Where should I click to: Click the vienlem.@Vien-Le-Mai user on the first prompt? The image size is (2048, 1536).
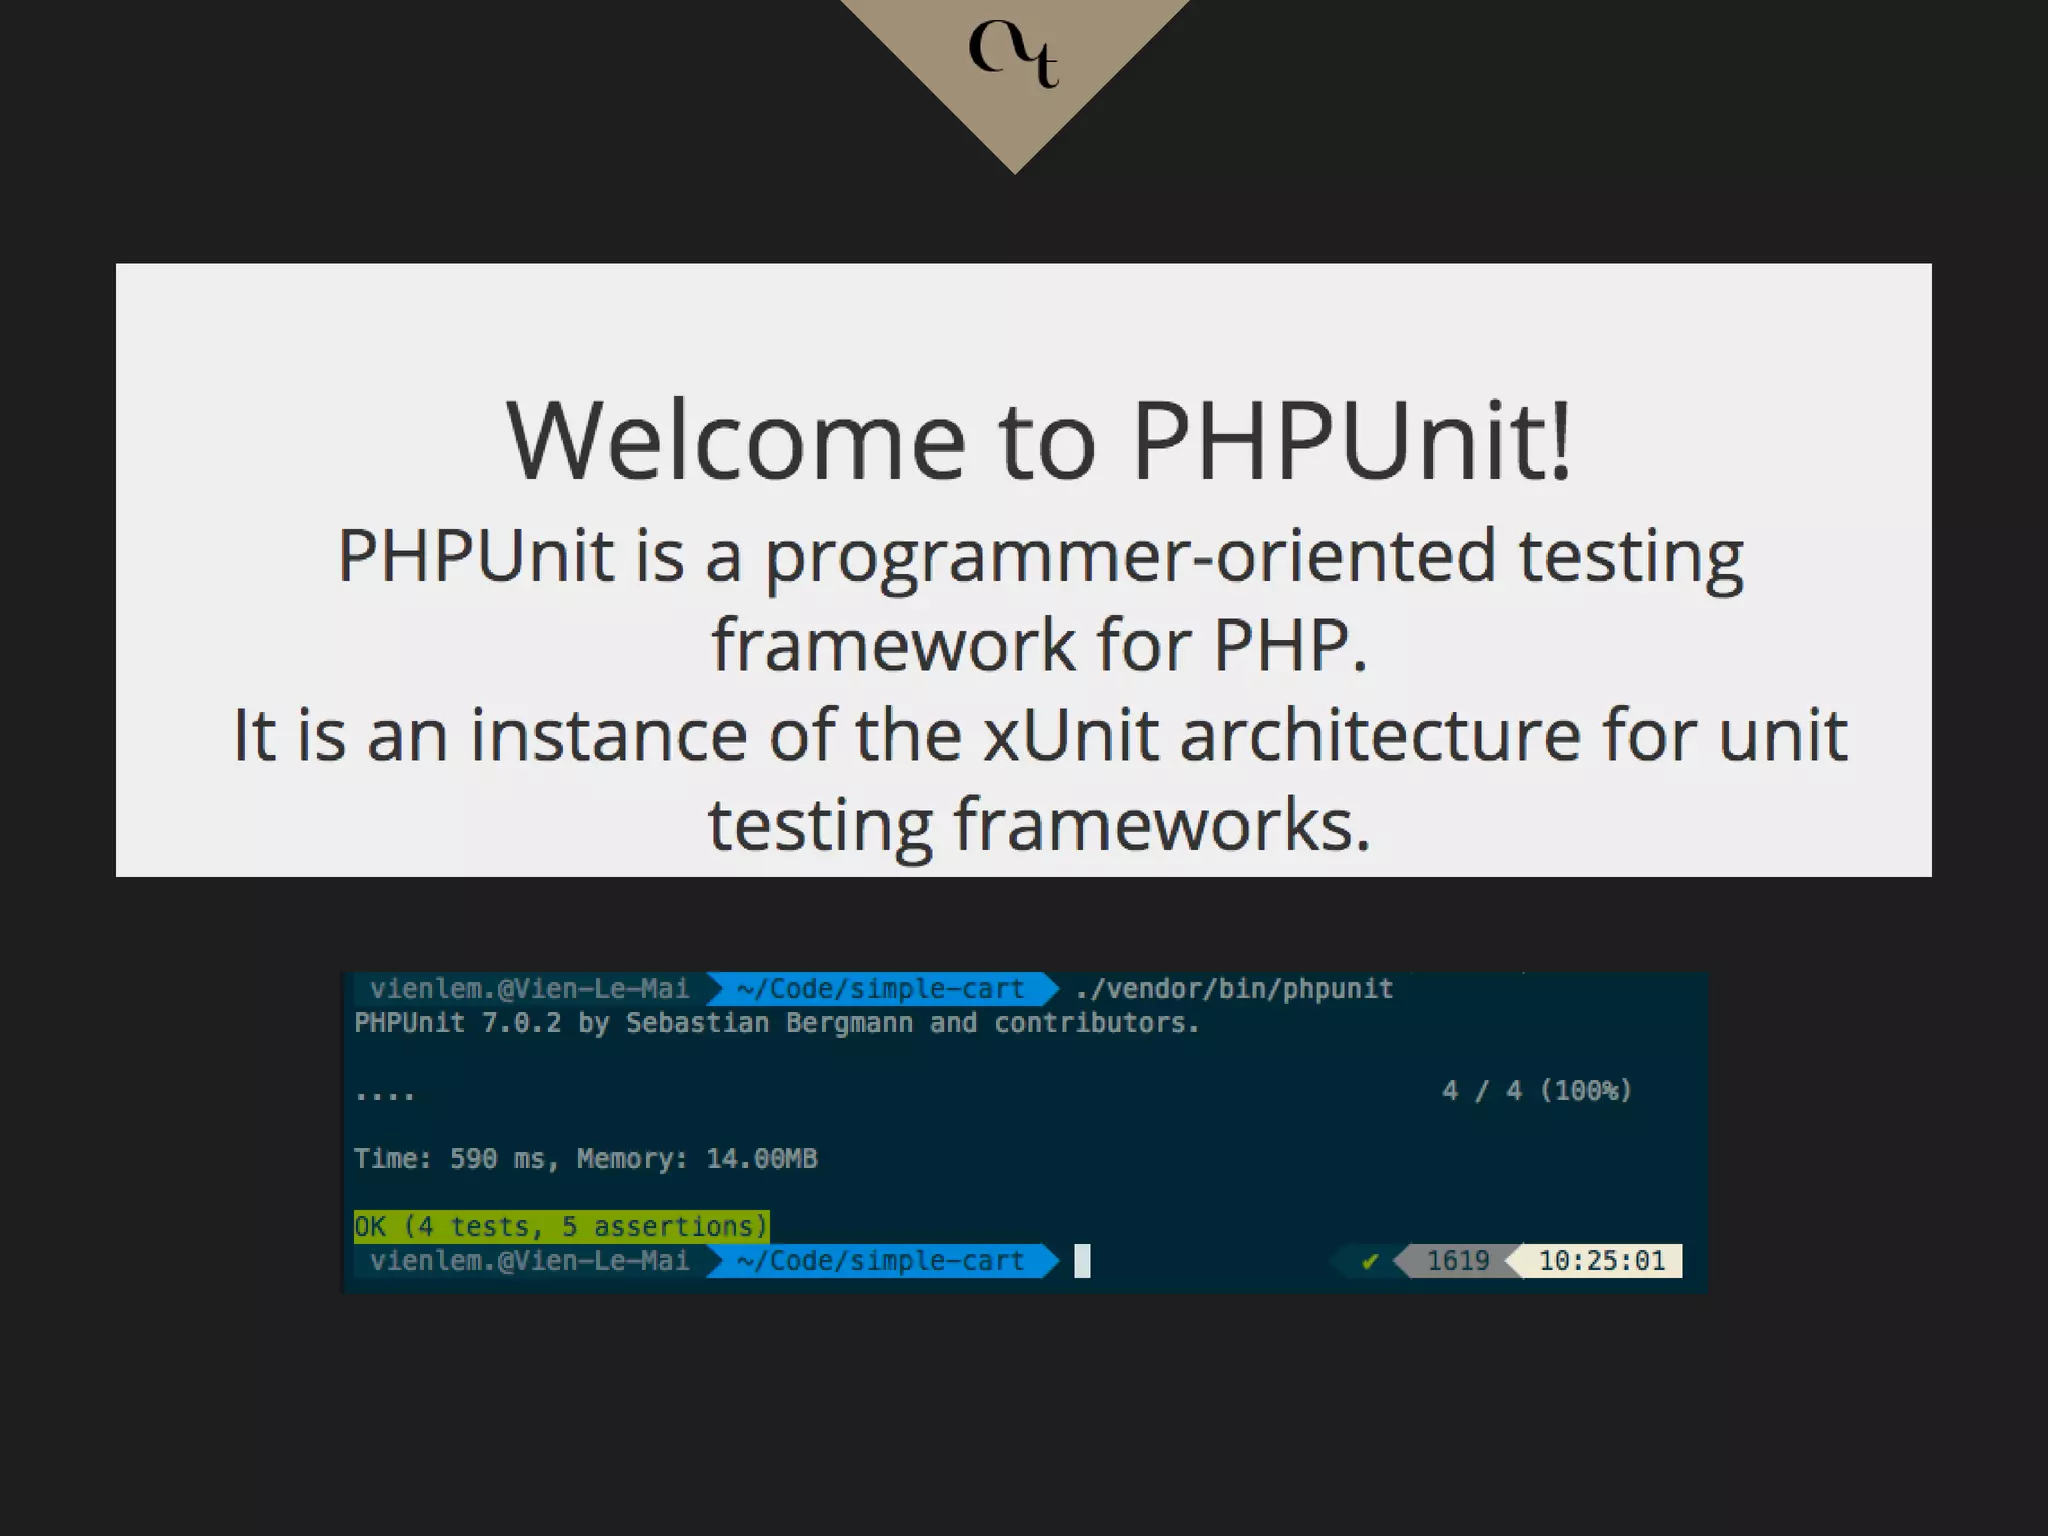[529, 989]
